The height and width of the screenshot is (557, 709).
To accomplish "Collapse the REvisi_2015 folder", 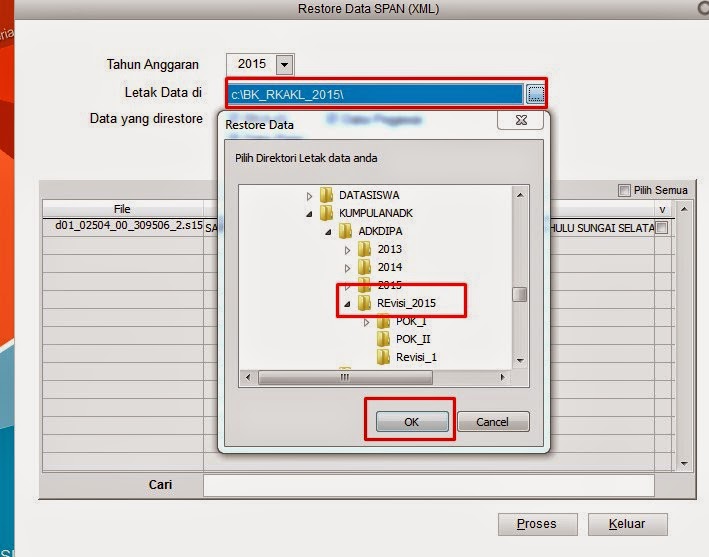I will pyautogui.click(x=347, y=304).
